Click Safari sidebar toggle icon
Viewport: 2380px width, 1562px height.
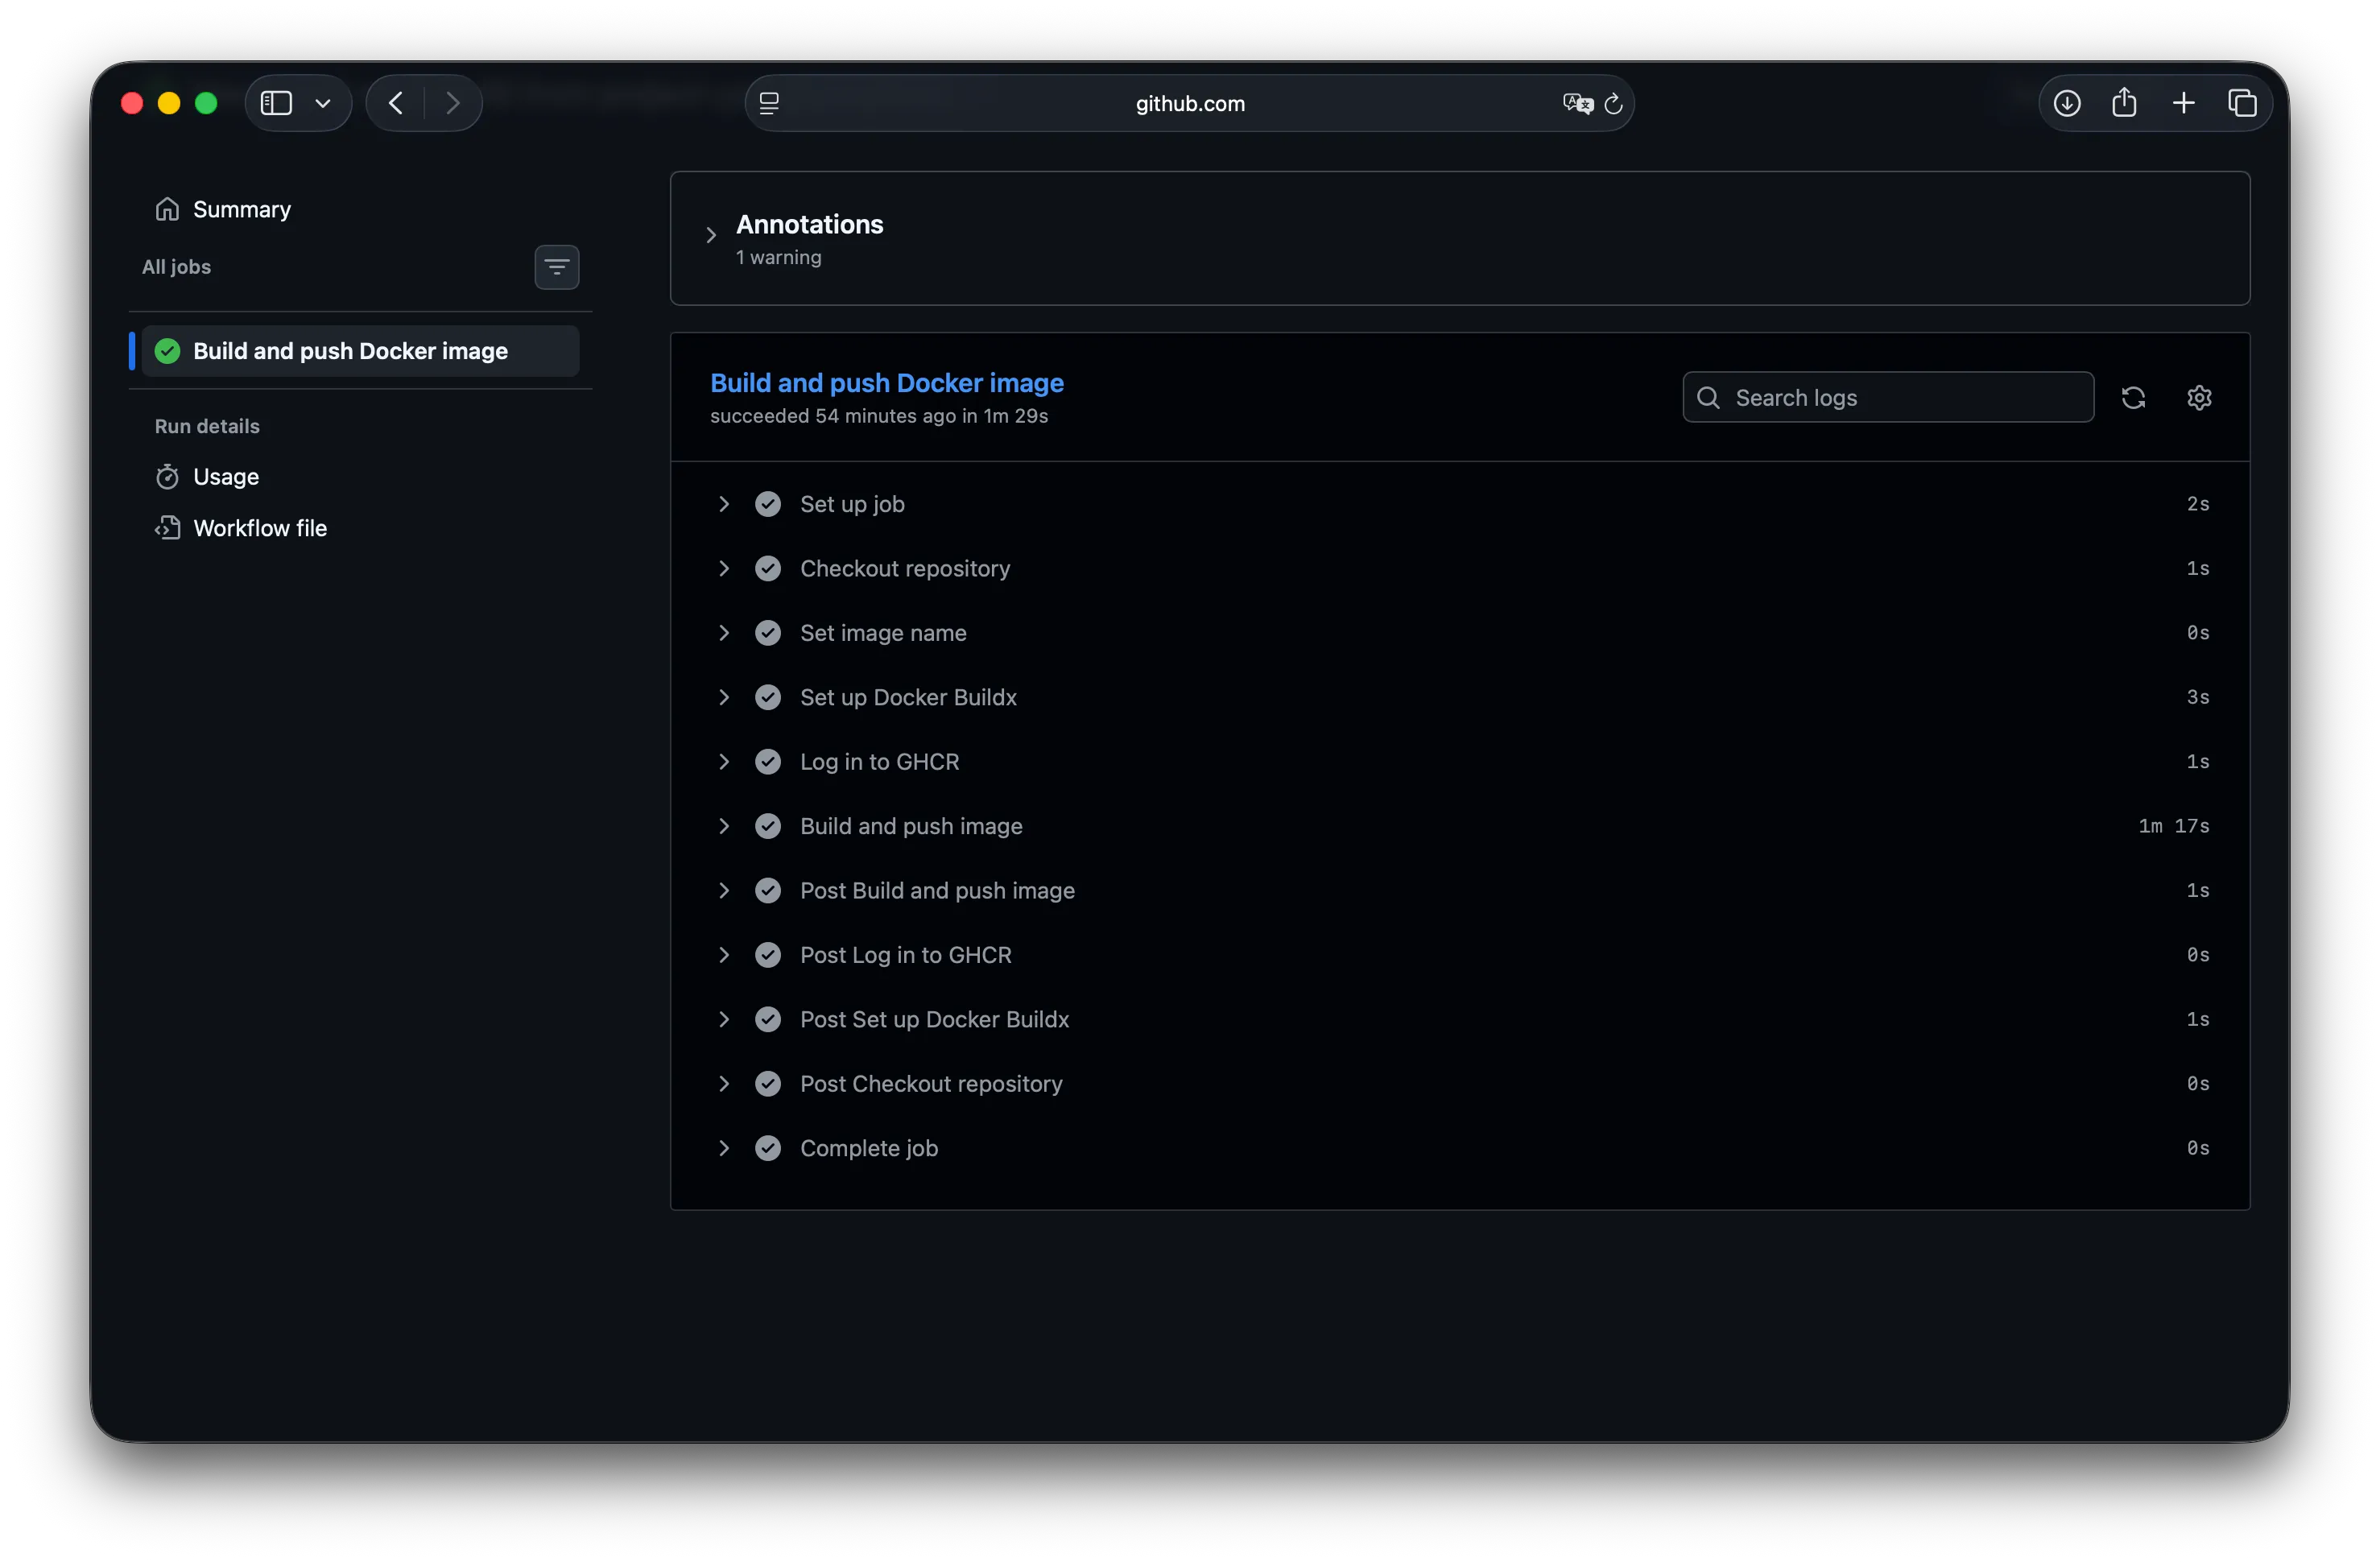click(x=277, y=103)
